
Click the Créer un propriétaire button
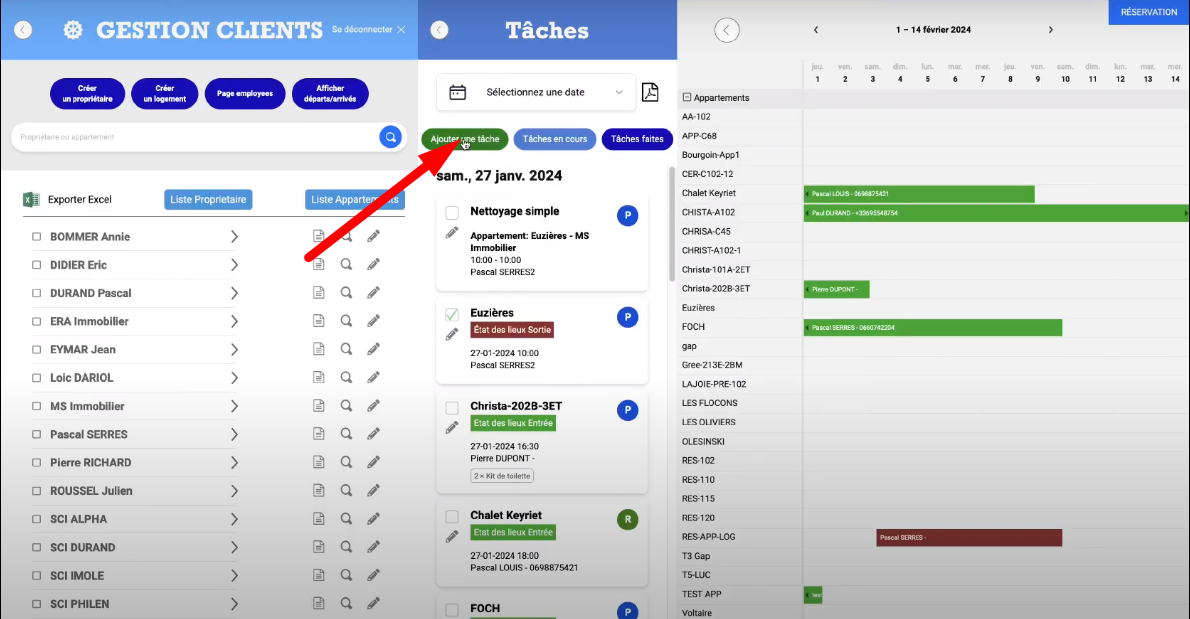pos(87,94)
